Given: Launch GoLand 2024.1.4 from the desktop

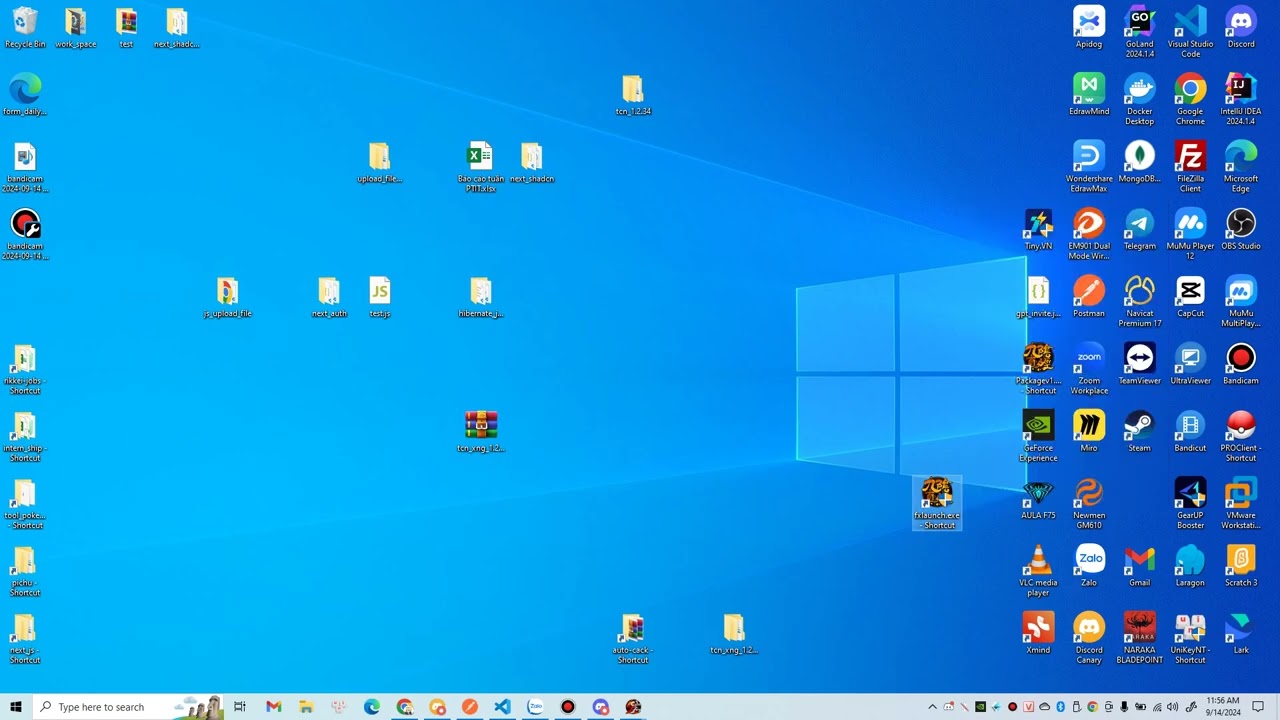Looking at the screenshot, I should pos(1140,32).
